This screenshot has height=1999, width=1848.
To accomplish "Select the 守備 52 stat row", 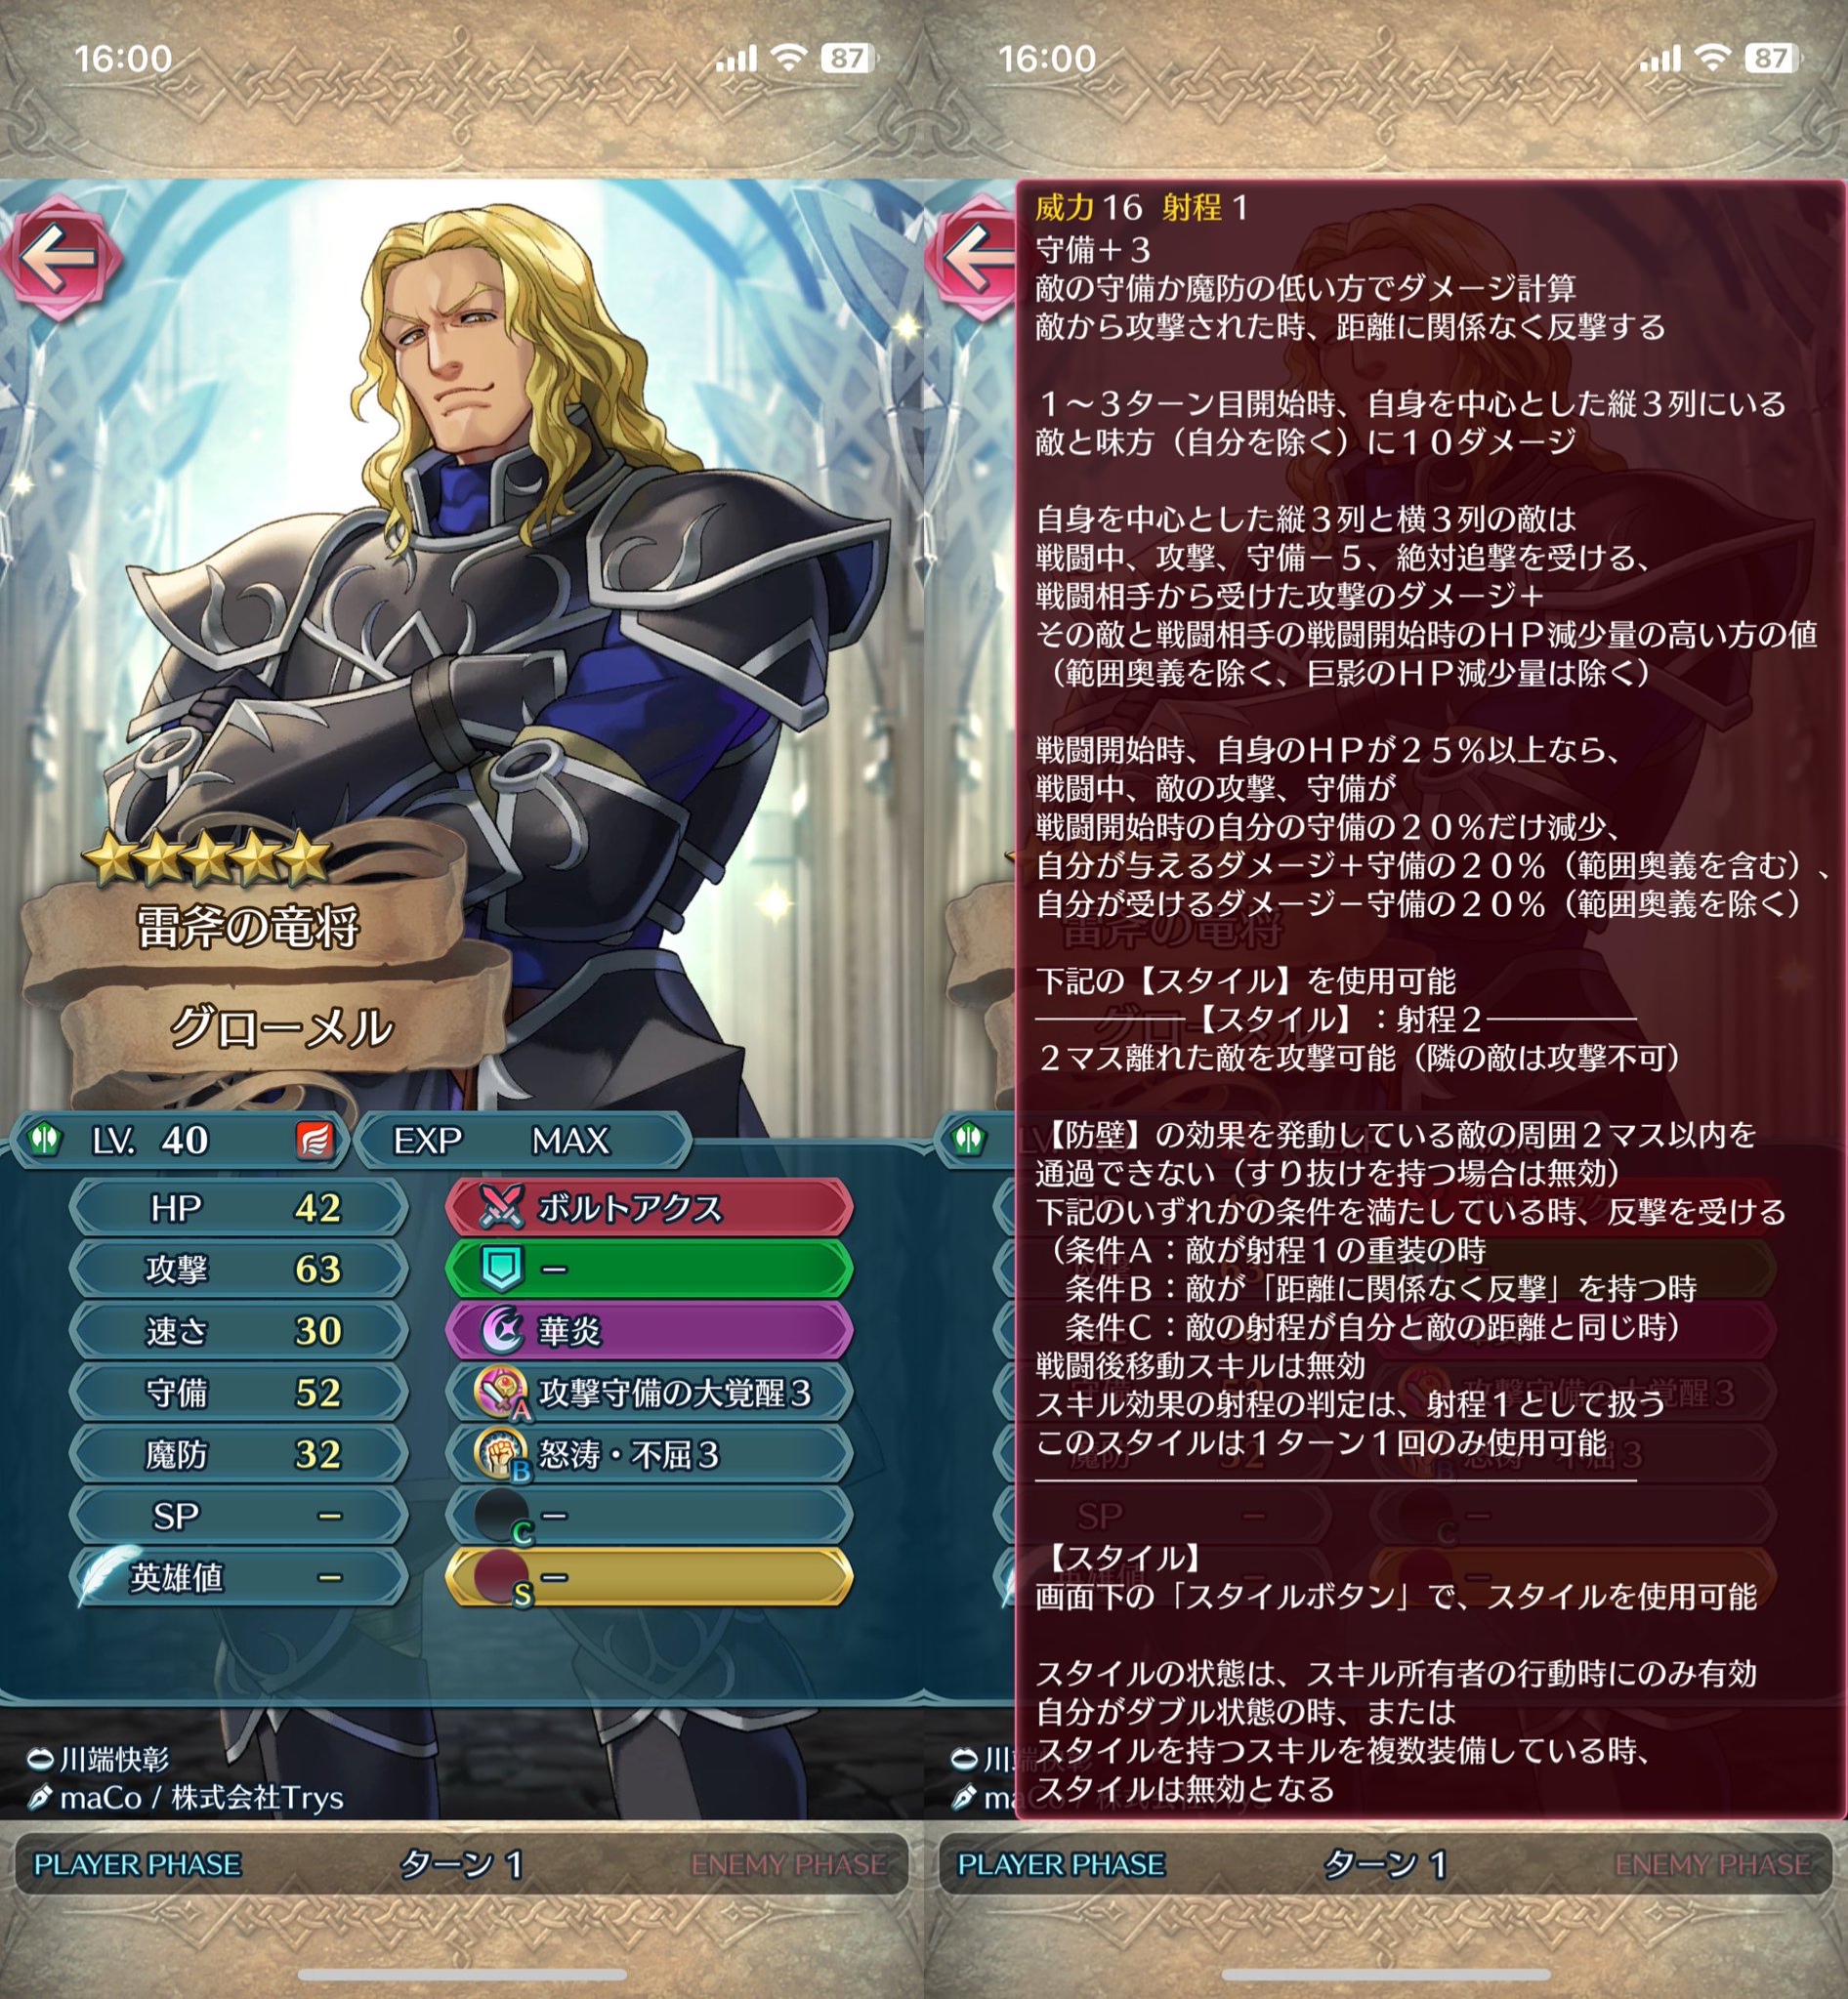I will click(x=239, y=1393).
